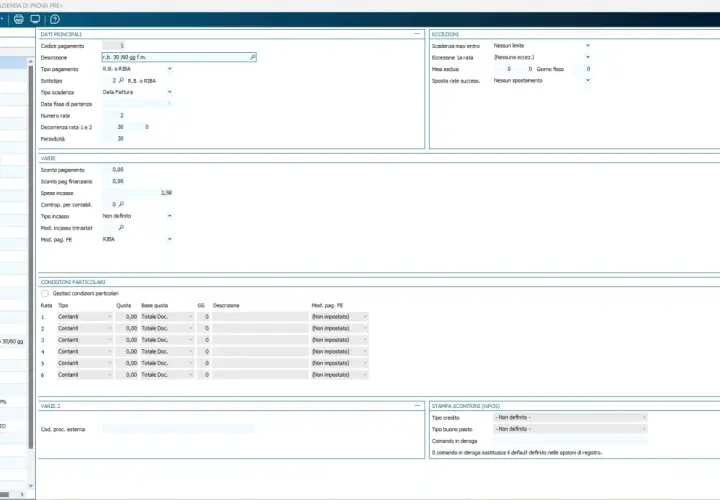
Task: Click the Controp. per contabil. lookup magnifier
Action: 121,204
